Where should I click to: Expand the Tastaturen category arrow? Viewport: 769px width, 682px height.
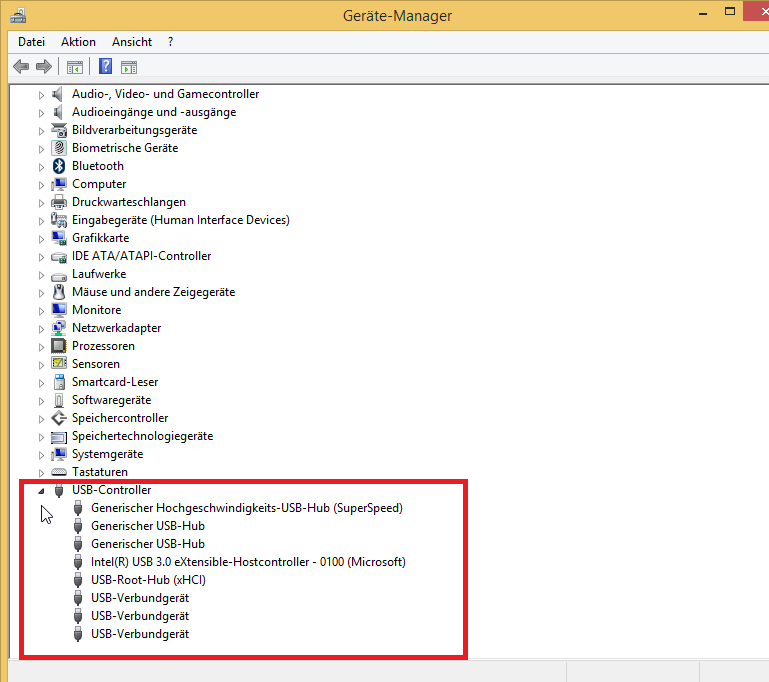coord(41,473)
